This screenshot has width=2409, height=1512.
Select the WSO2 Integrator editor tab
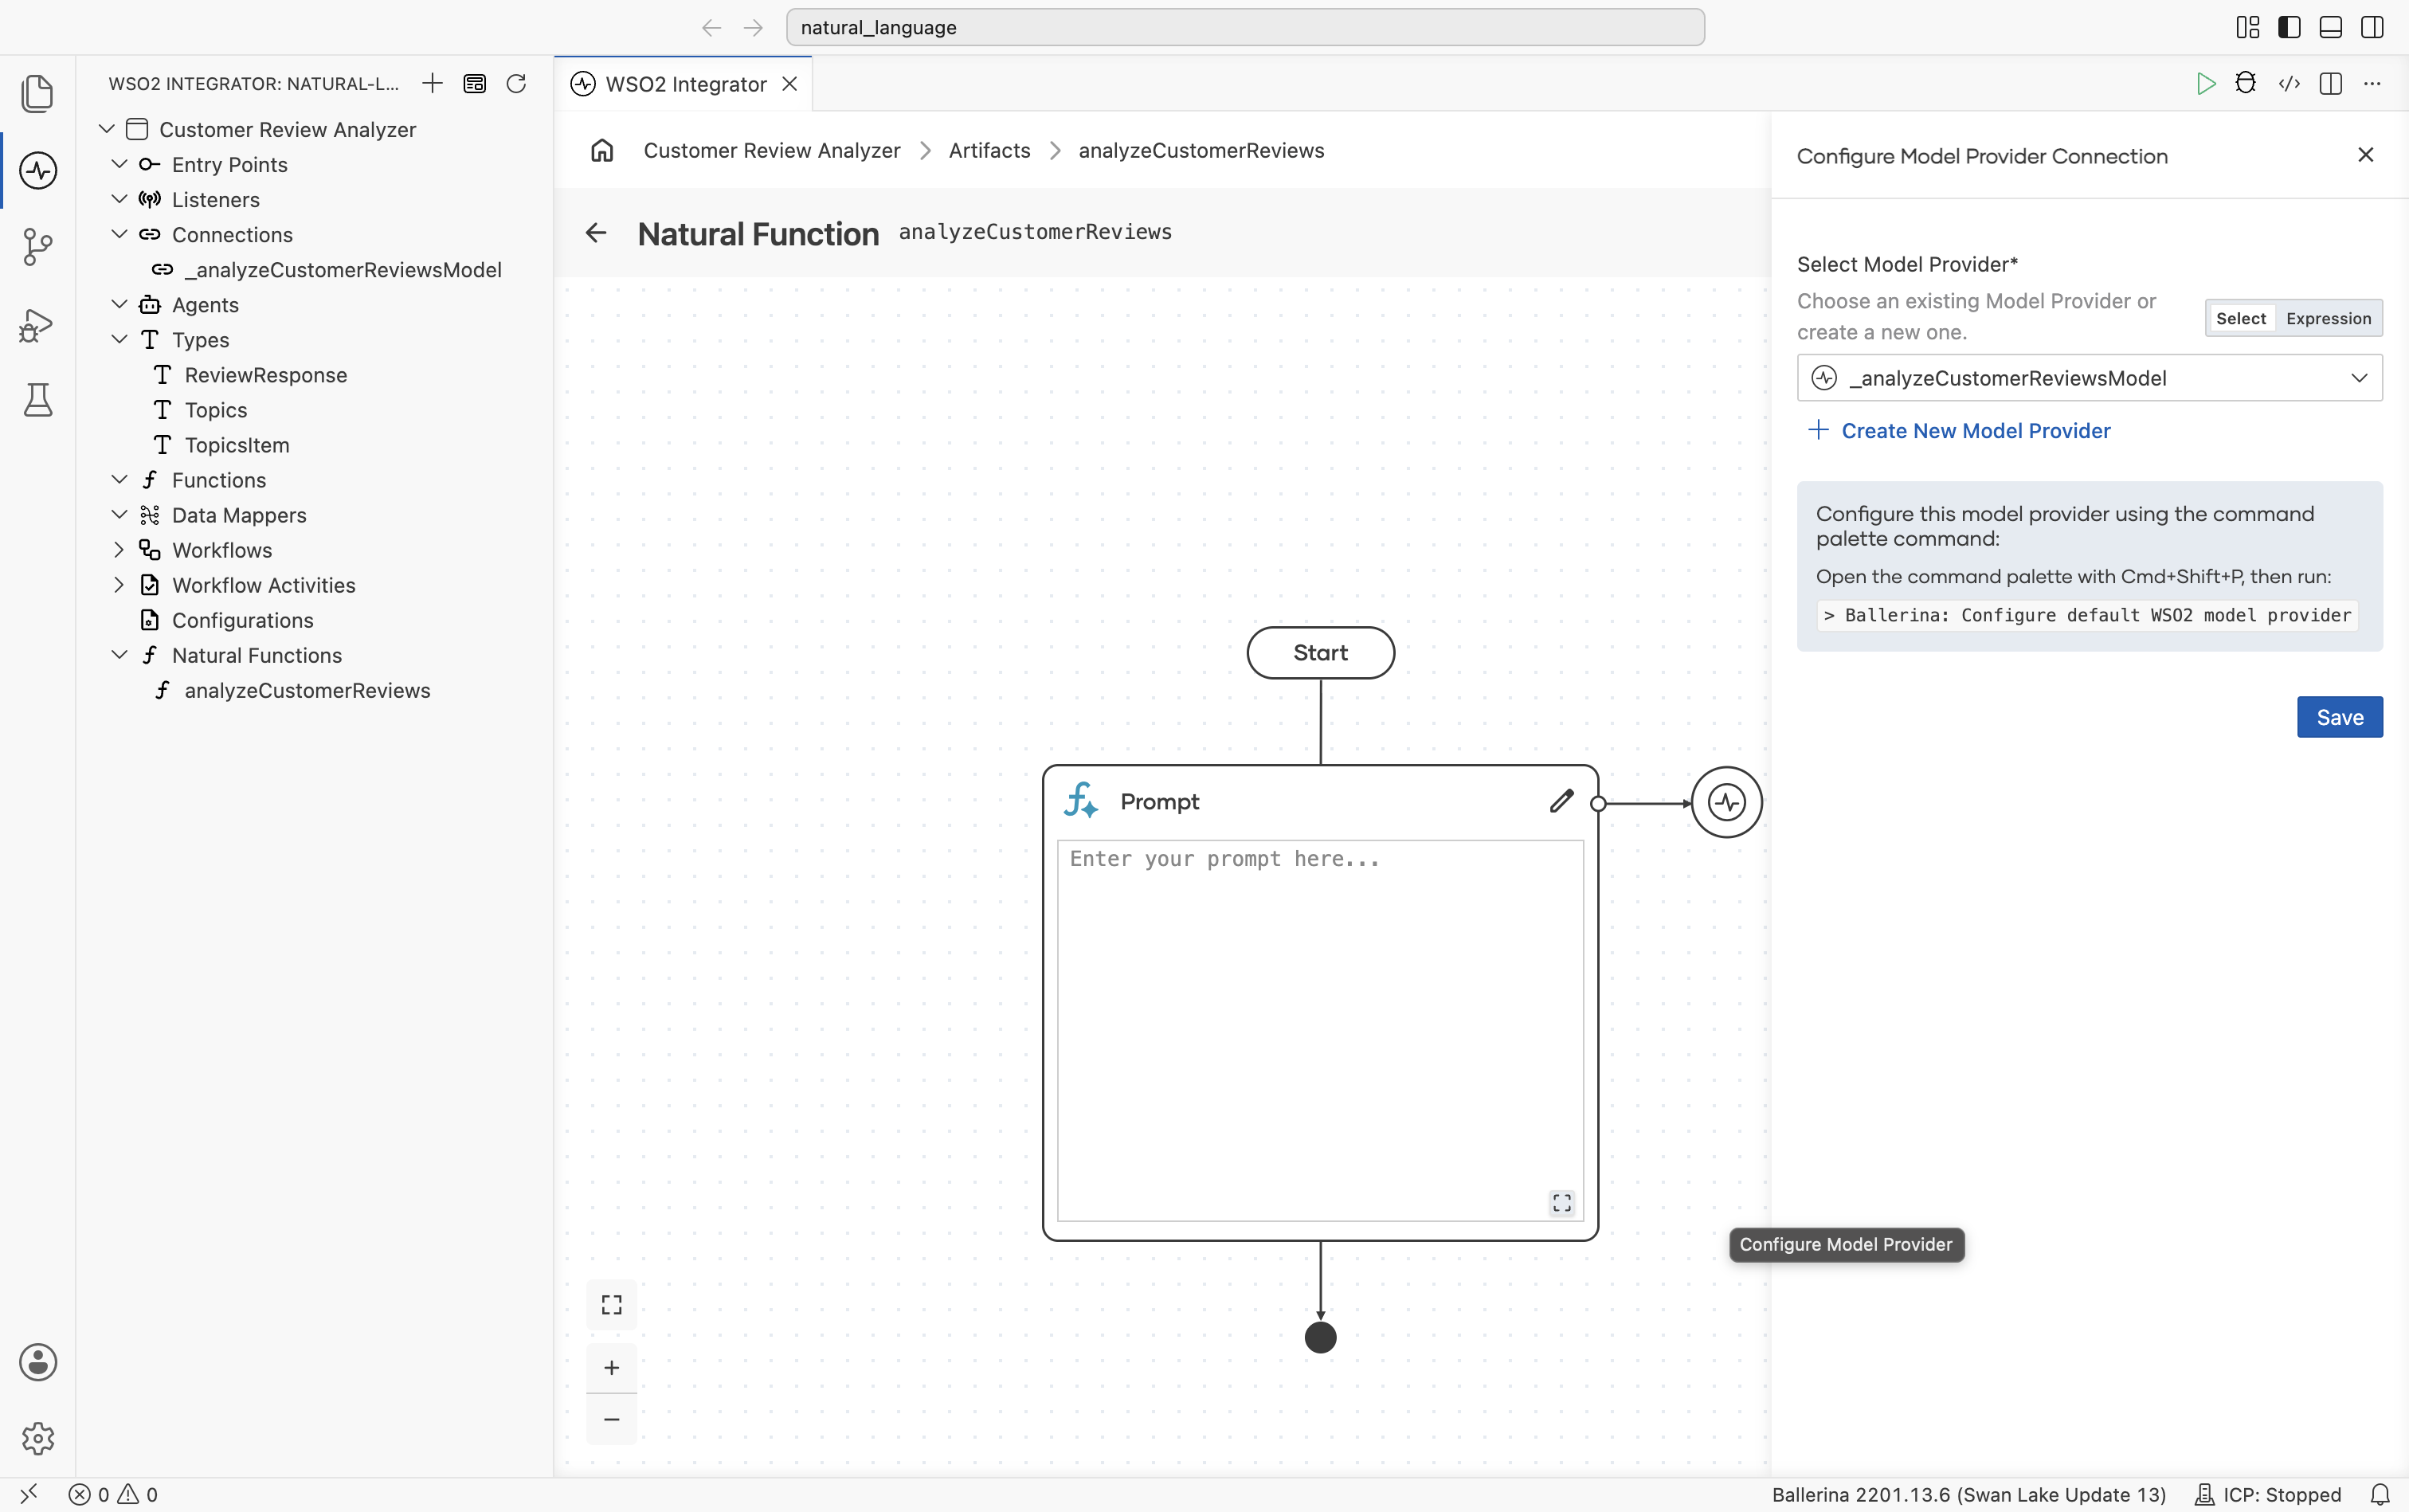pos(685,84)
